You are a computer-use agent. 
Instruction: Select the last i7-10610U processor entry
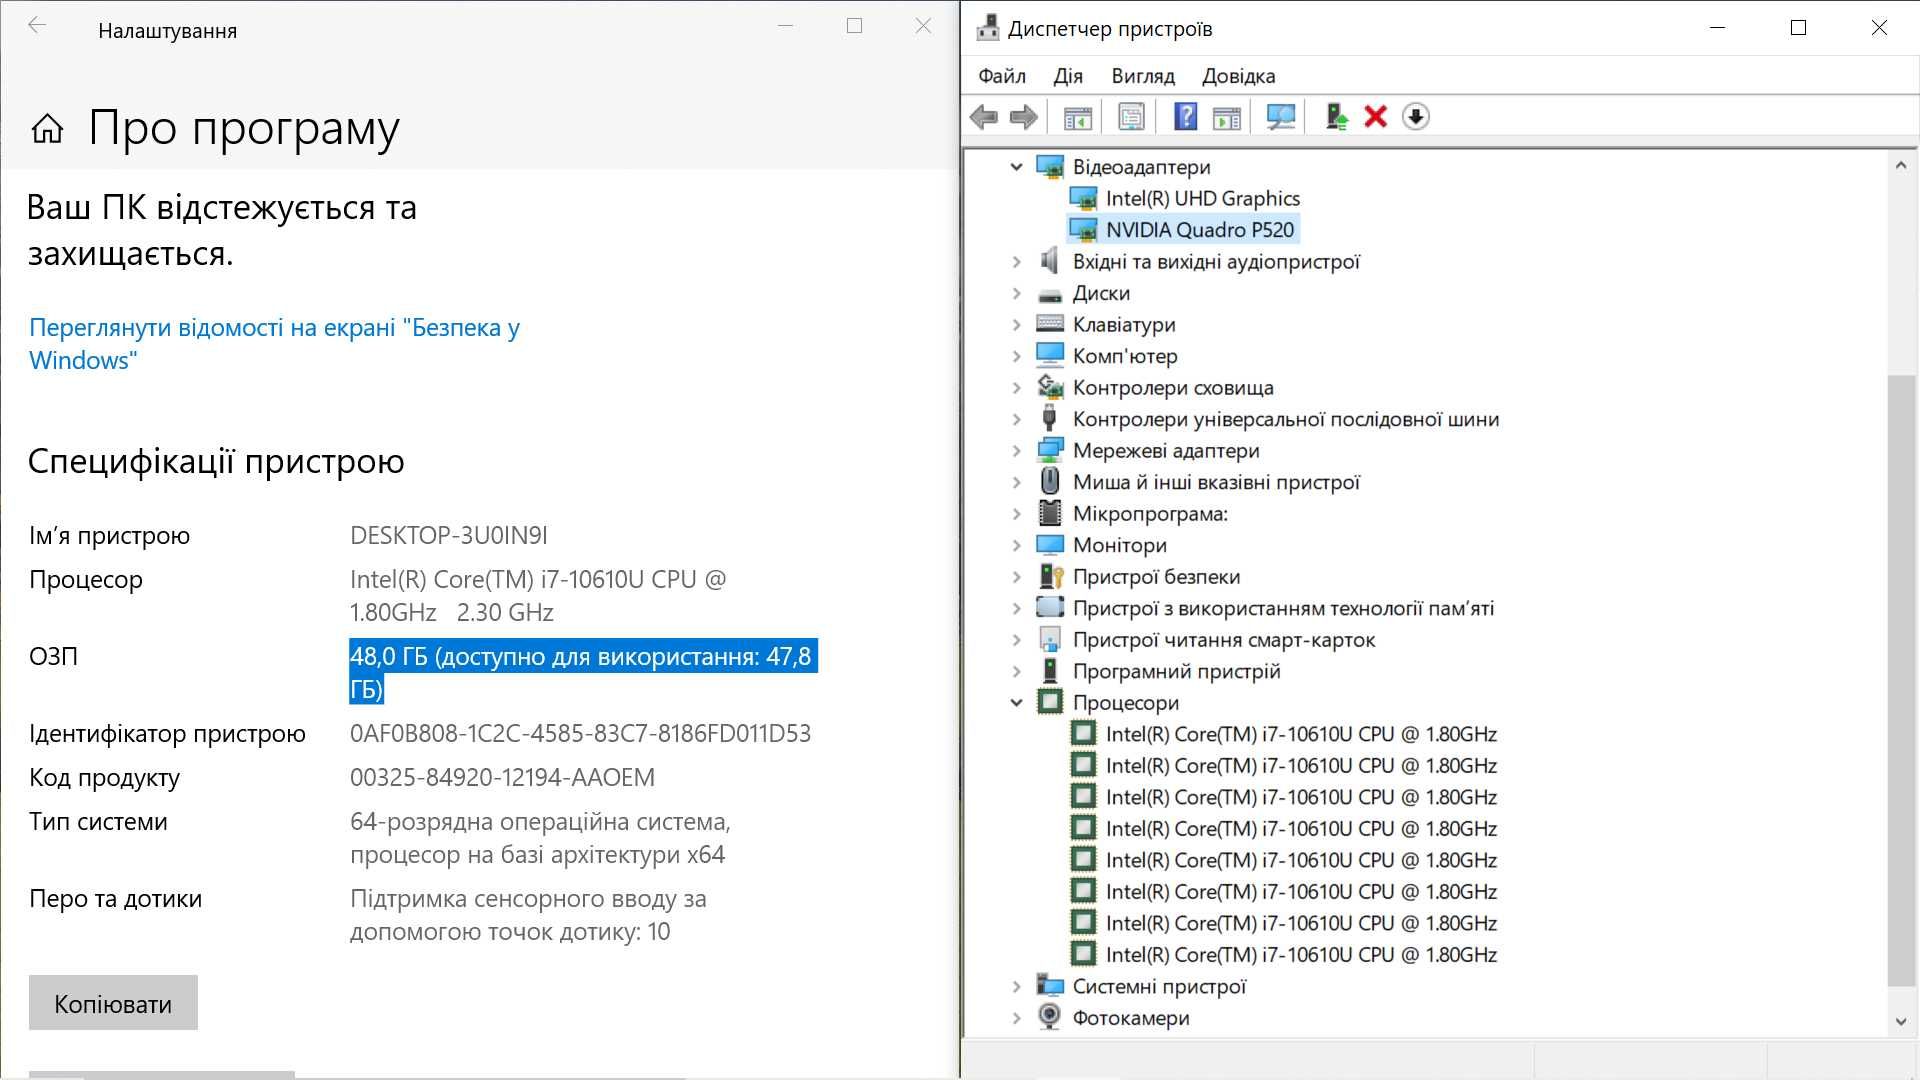tap(1301, 954)
